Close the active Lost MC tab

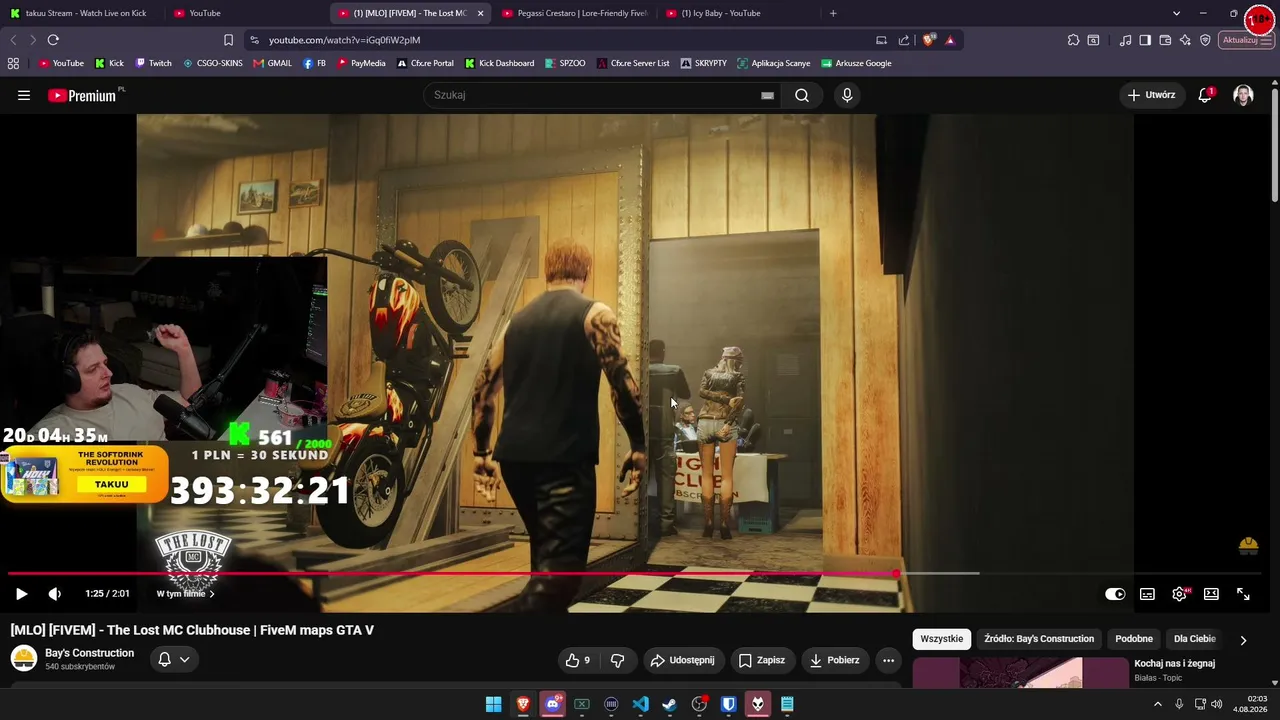tap(480, 13)
